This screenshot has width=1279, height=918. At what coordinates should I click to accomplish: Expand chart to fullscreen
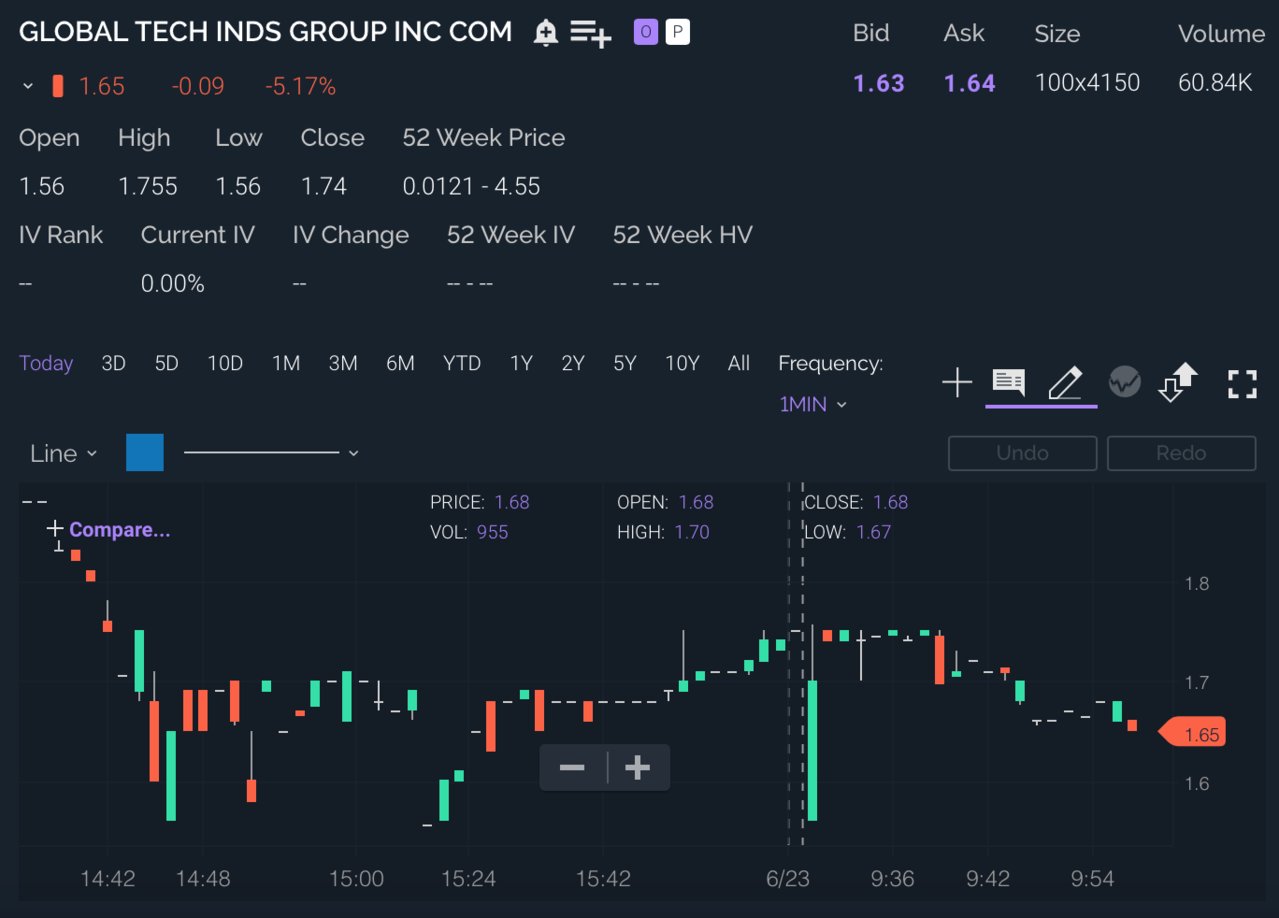(1242, 383)
